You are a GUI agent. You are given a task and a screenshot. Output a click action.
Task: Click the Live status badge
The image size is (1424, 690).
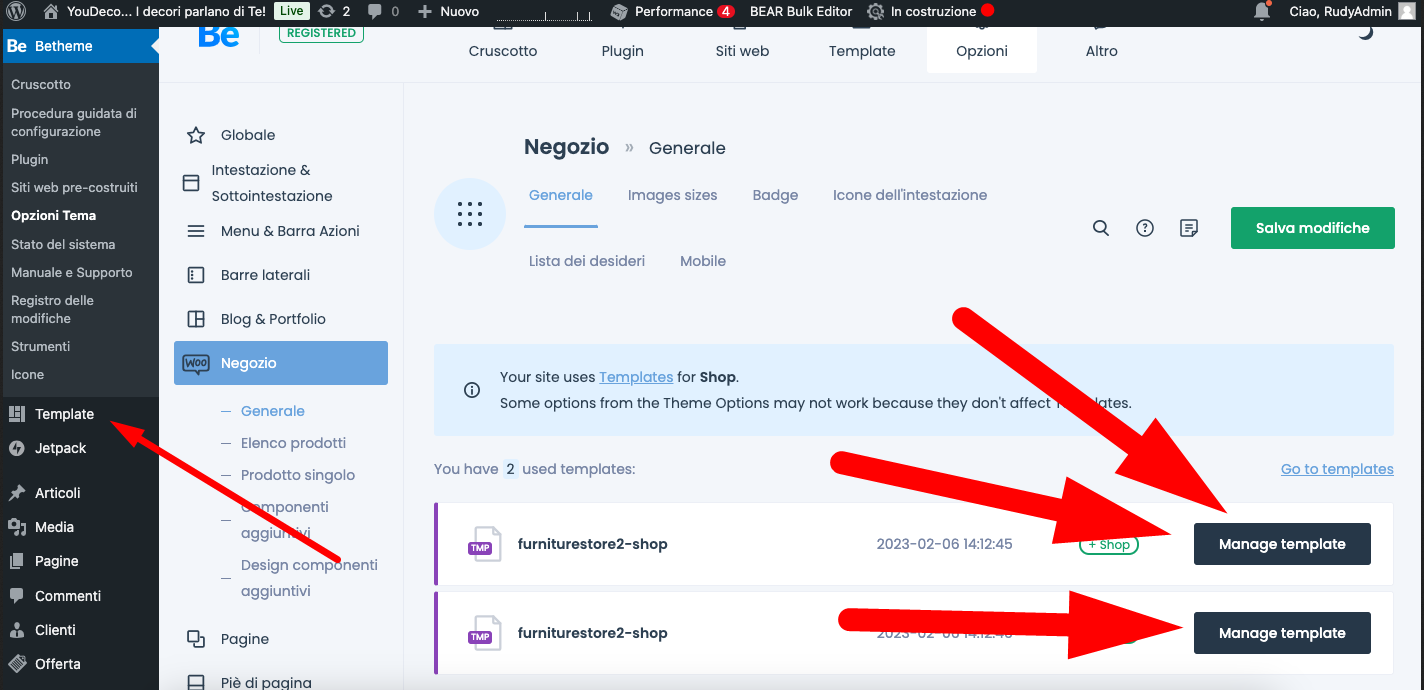(x=291, y=11)
